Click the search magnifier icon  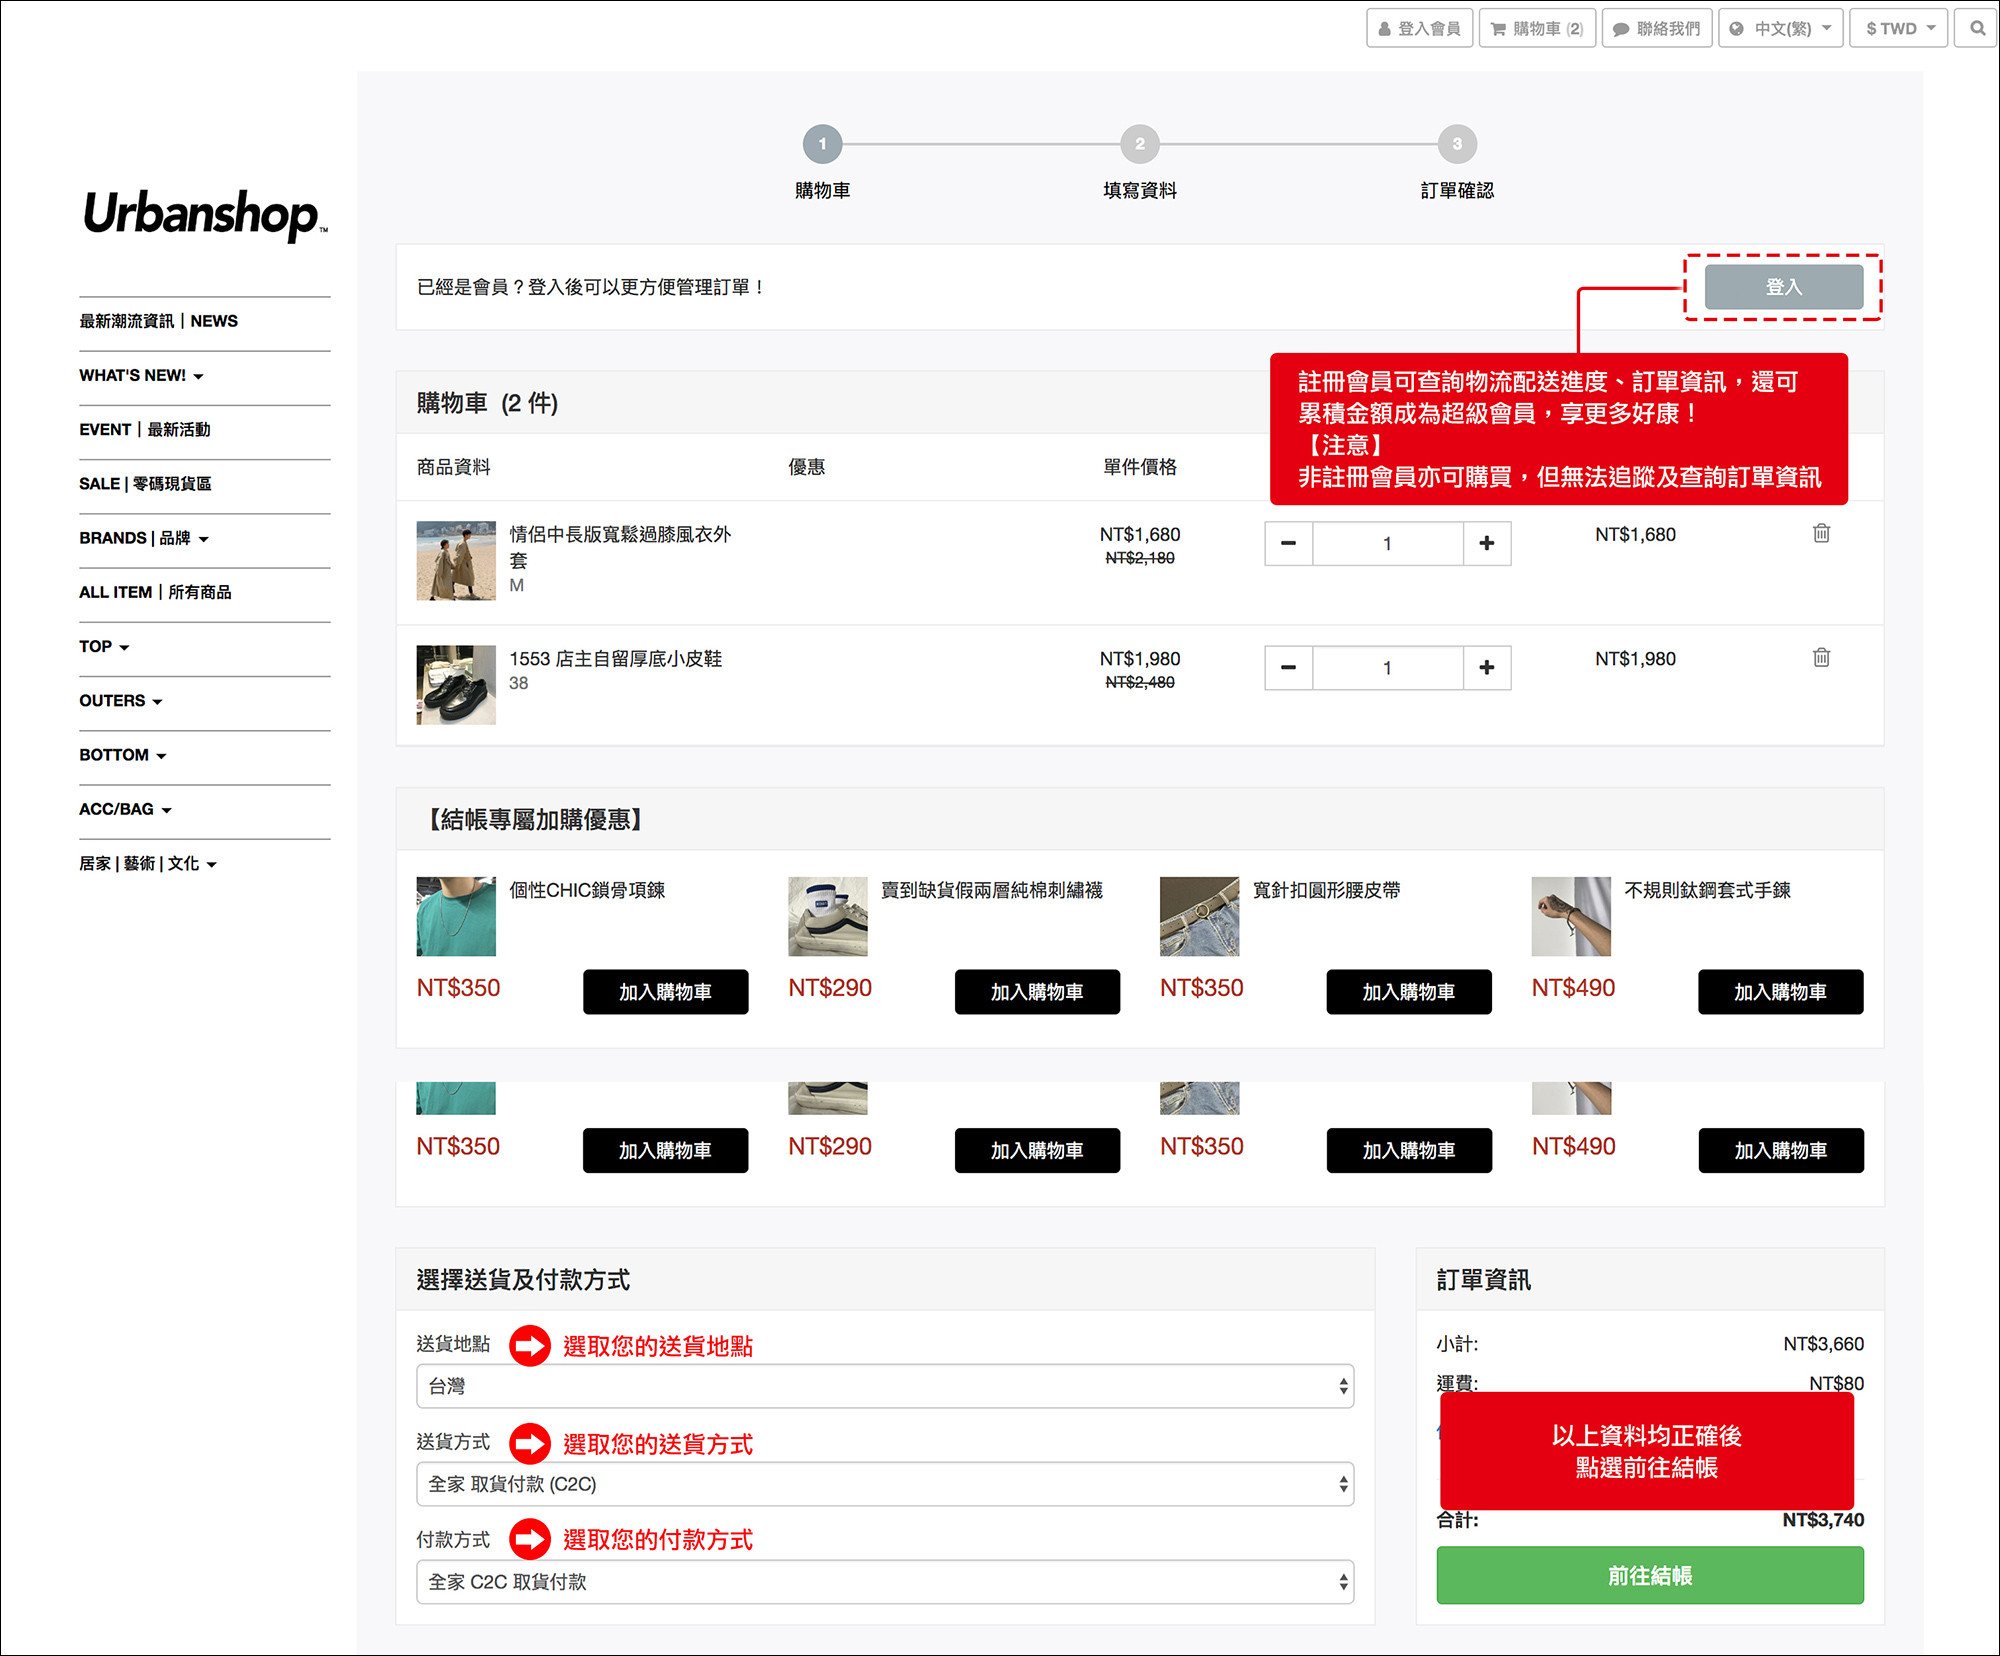tap(1977, 28)
